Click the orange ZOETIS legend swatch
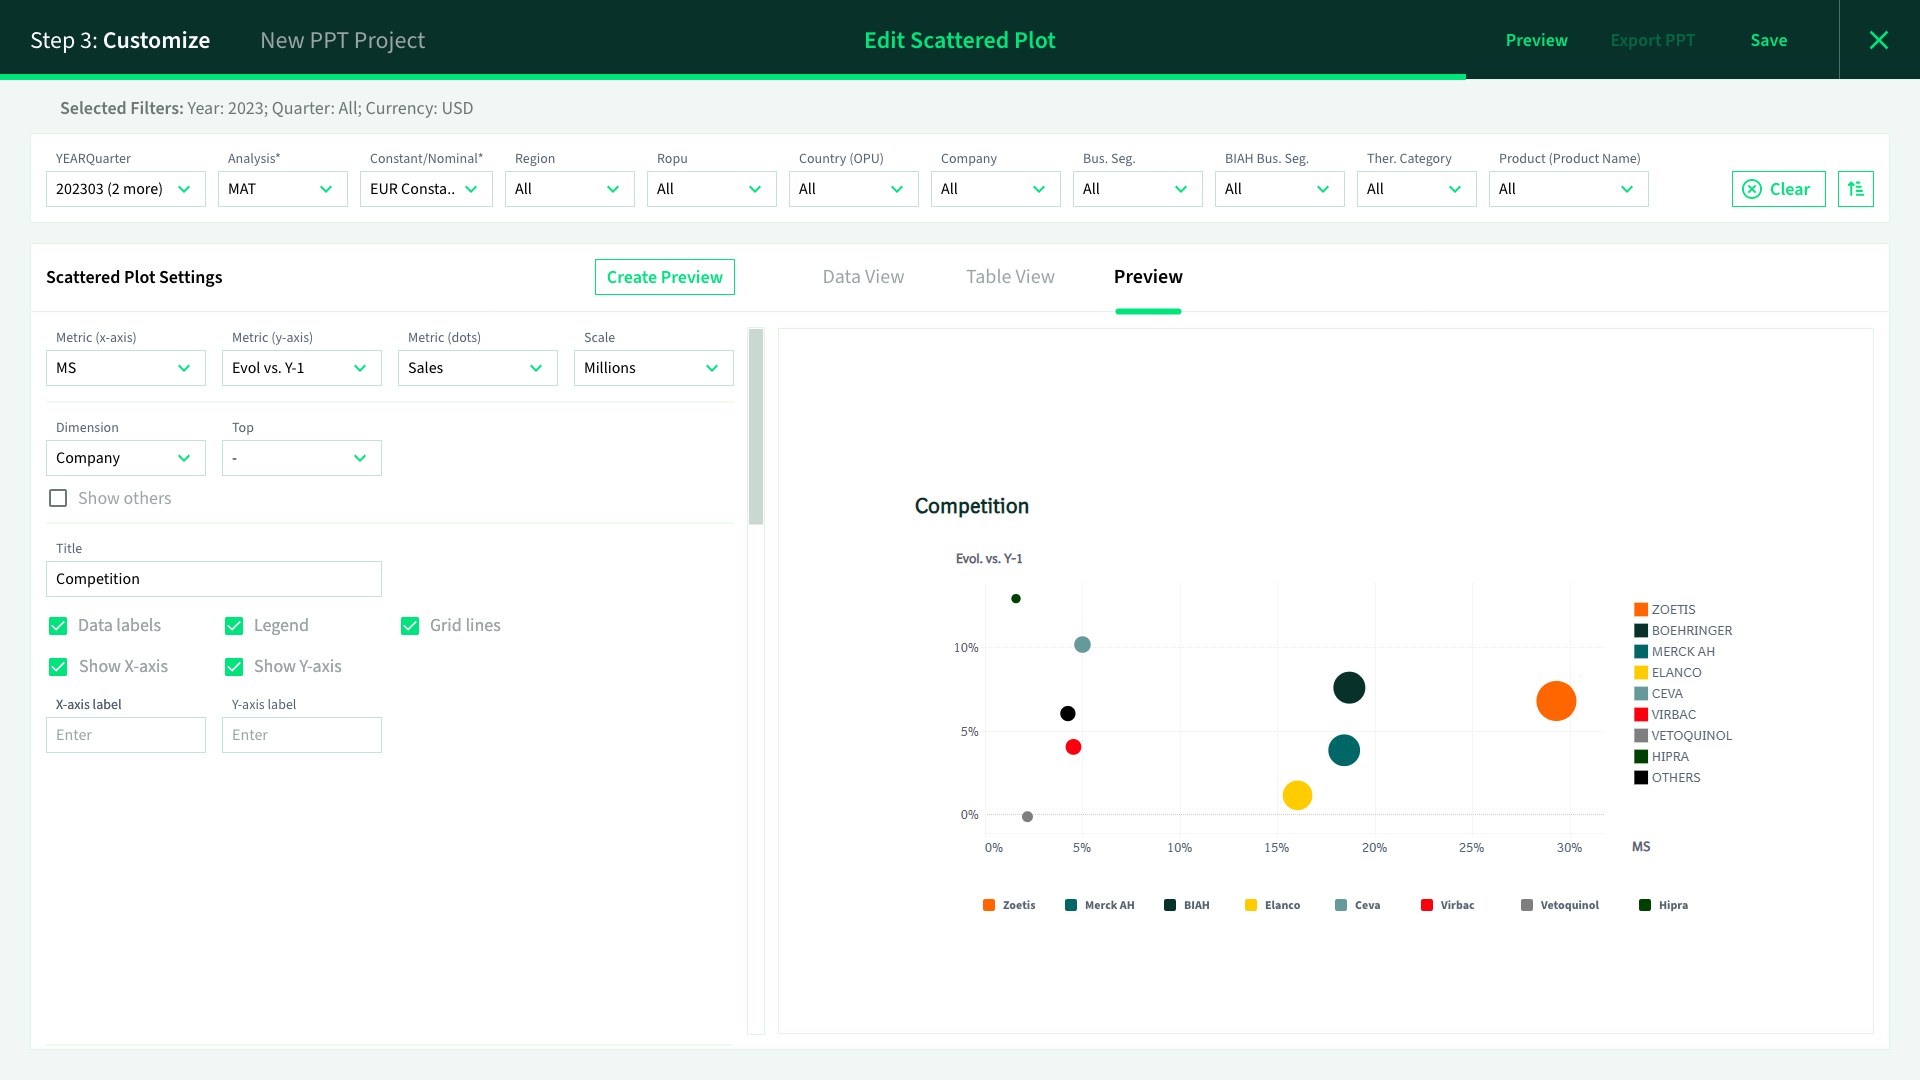This screenshot has height=1080, width=1920. (x=1641, y=609)
